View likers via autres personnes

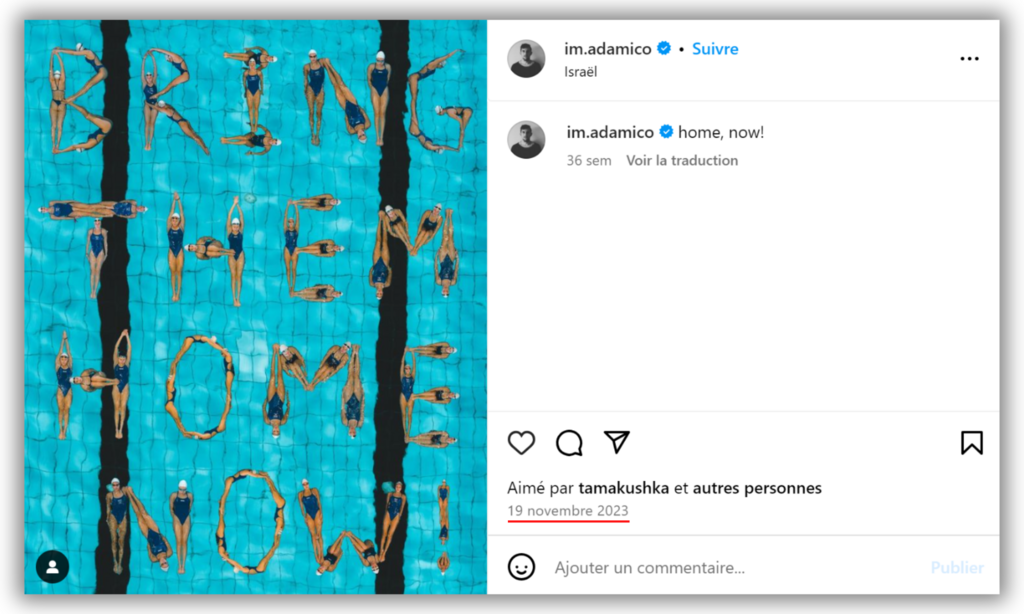click(757, 488)
